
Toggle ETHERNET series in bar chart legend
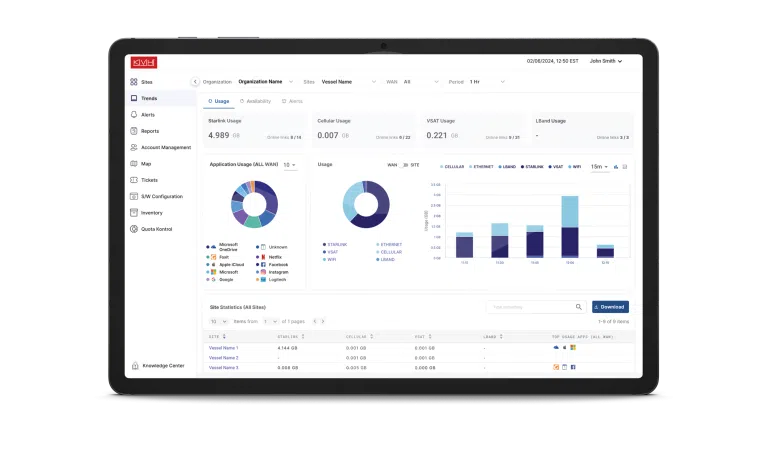click(481, 167)
